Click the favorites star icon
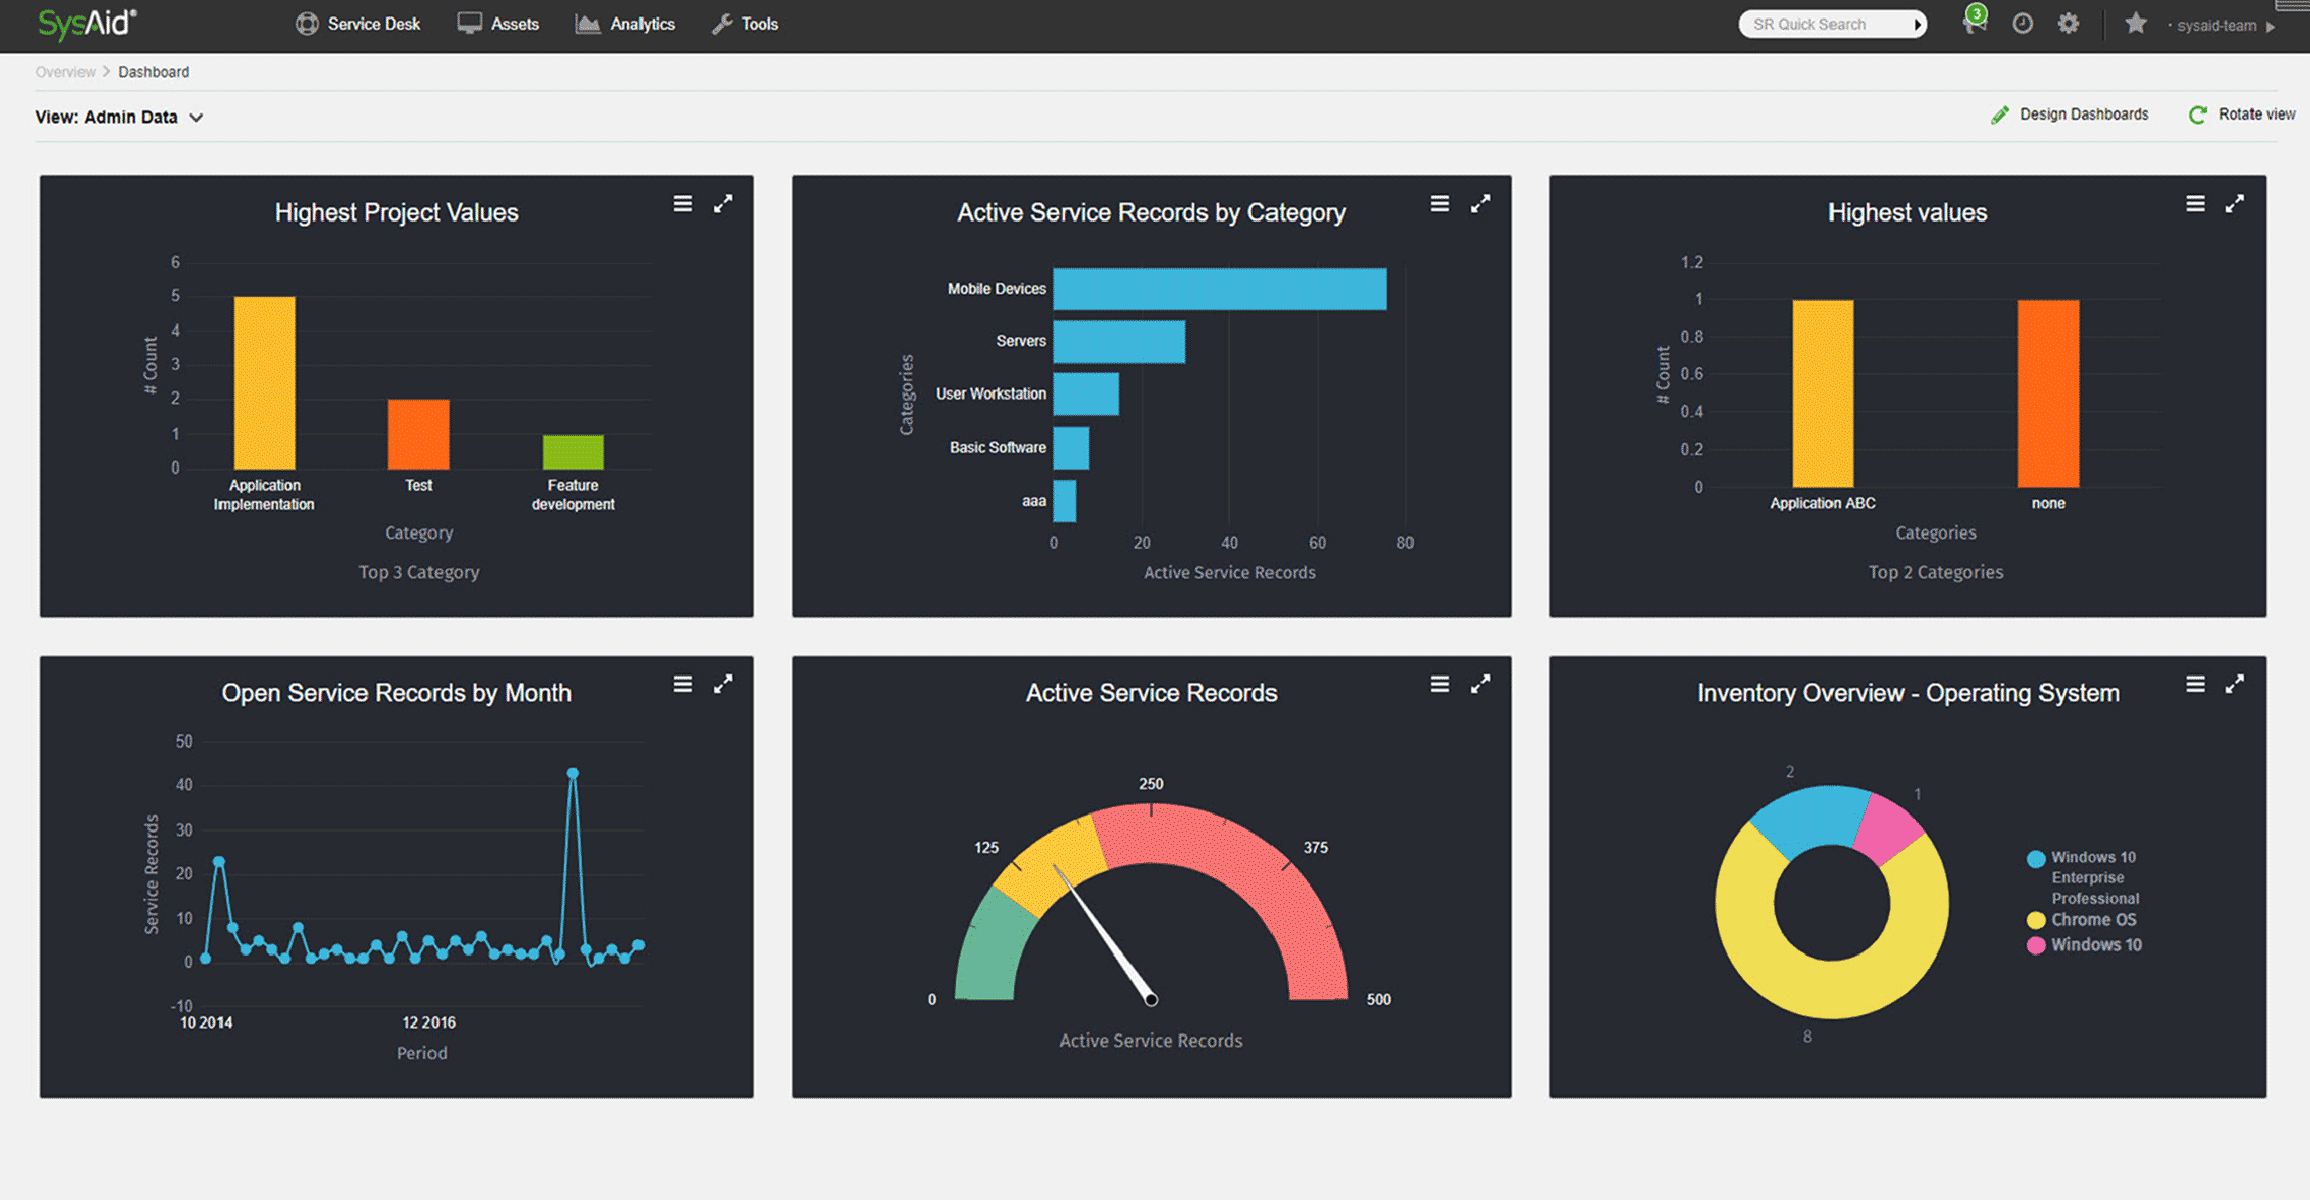This screenshot has height=1200, width=2310. pos(2135,24)
